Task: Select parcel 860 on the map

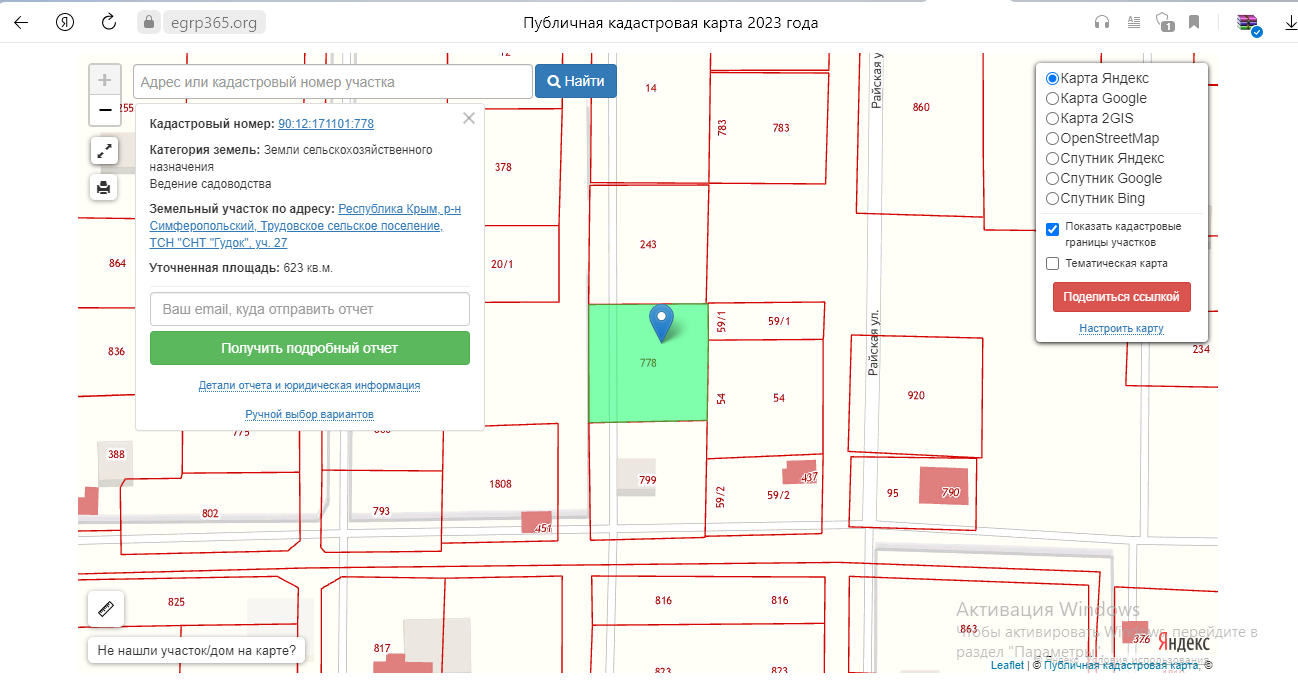Action: tap(921, 107)
